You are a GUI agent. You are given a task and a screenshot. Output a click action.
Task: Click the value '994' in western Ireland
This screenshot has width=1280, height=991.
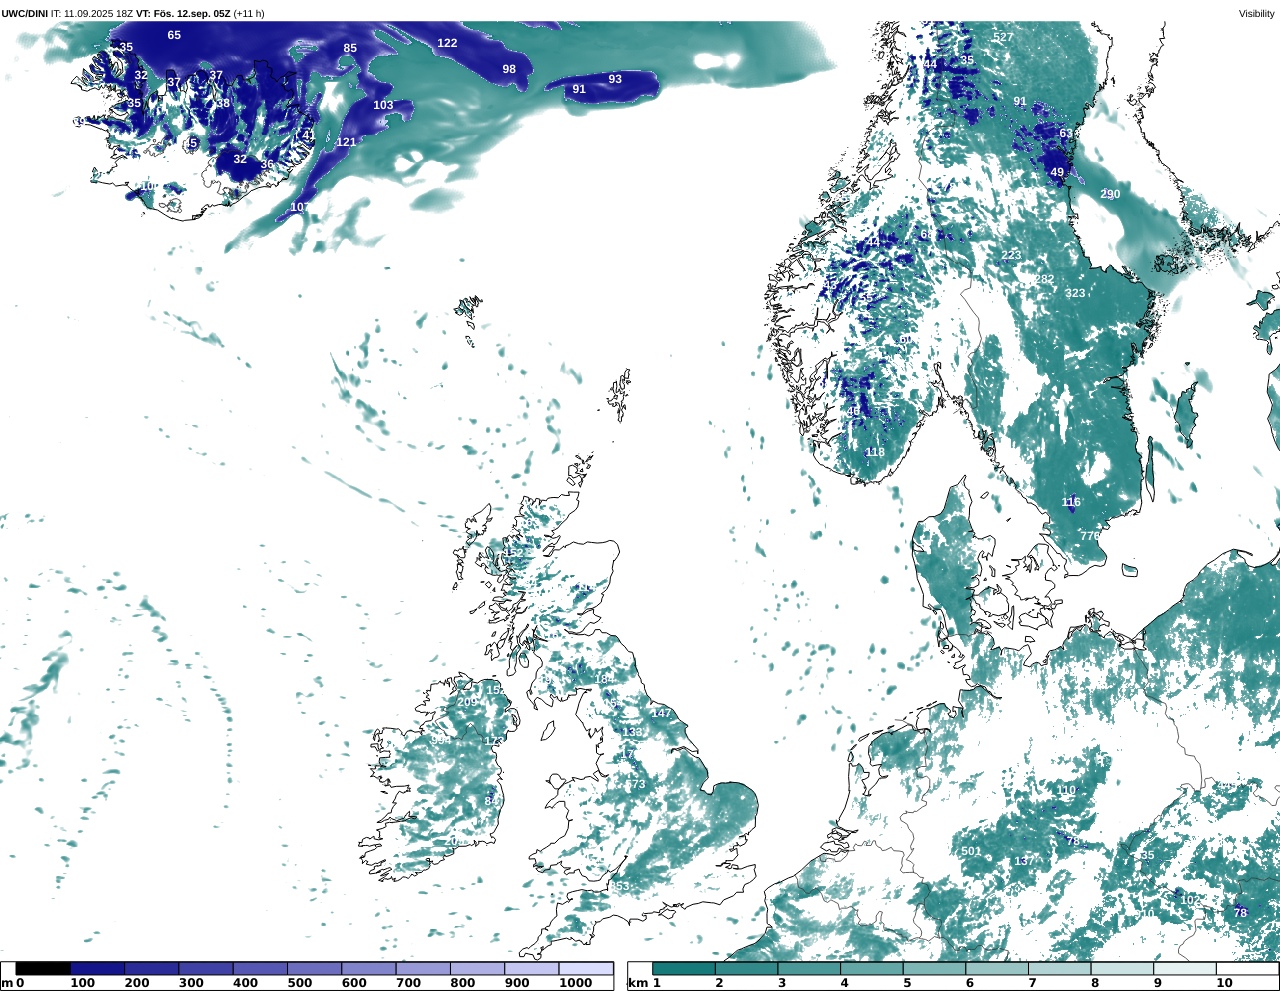click(440, 740)
